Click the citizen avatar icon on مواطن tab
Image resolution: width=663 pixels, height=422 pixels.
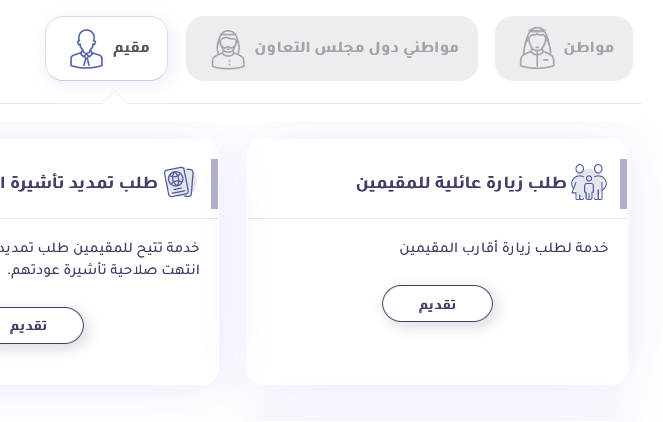pyautogui.click(x=537, y=49)
